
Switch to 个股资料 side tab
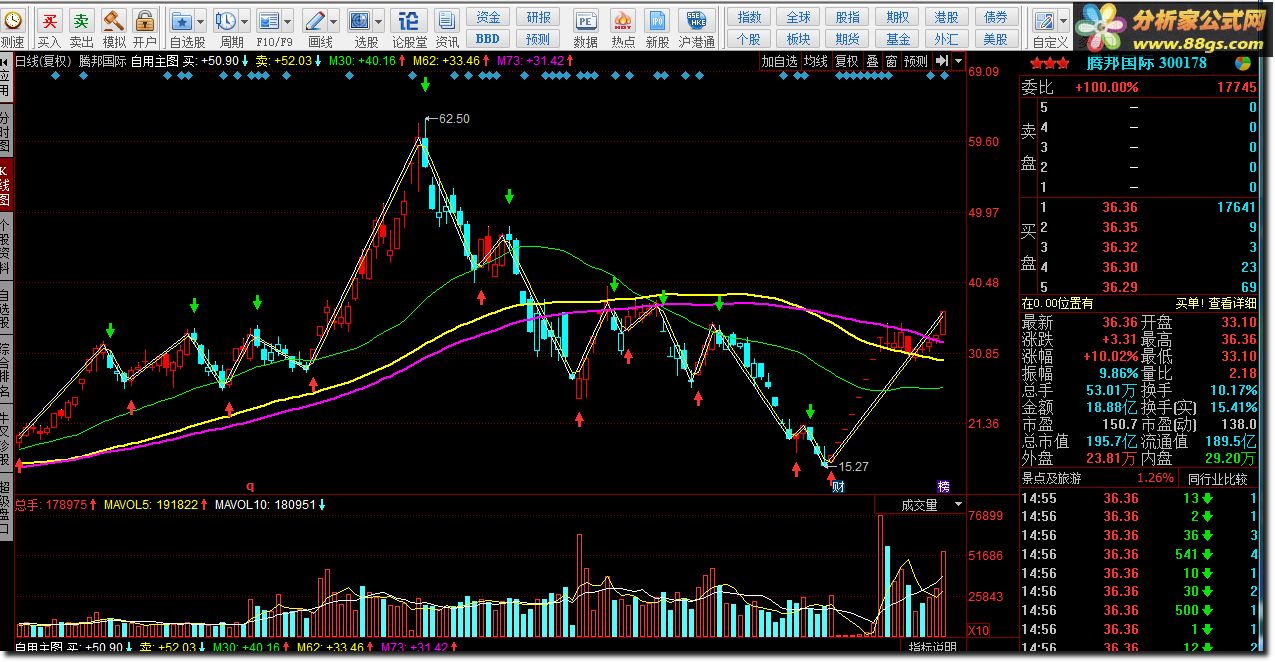6,247
